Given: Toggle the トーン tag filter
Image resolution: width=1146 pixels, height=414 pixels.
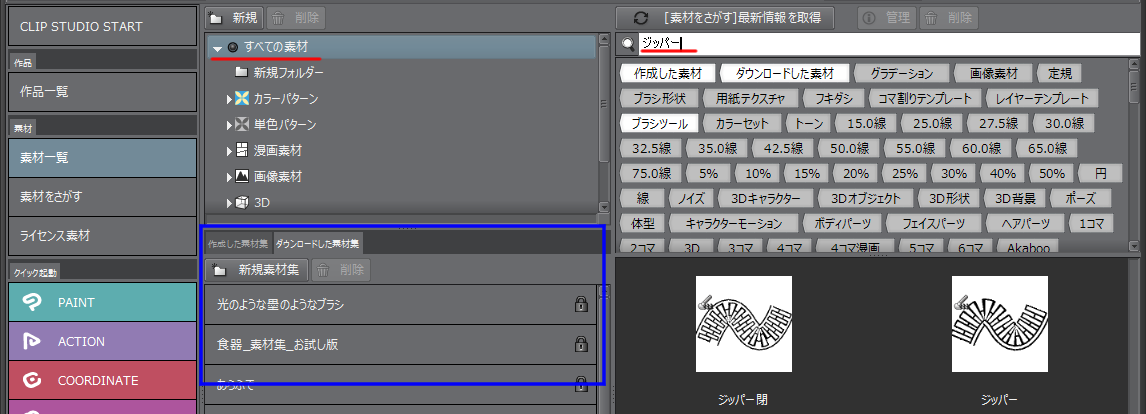Looking at the screenshot, I should click(808, 124).
